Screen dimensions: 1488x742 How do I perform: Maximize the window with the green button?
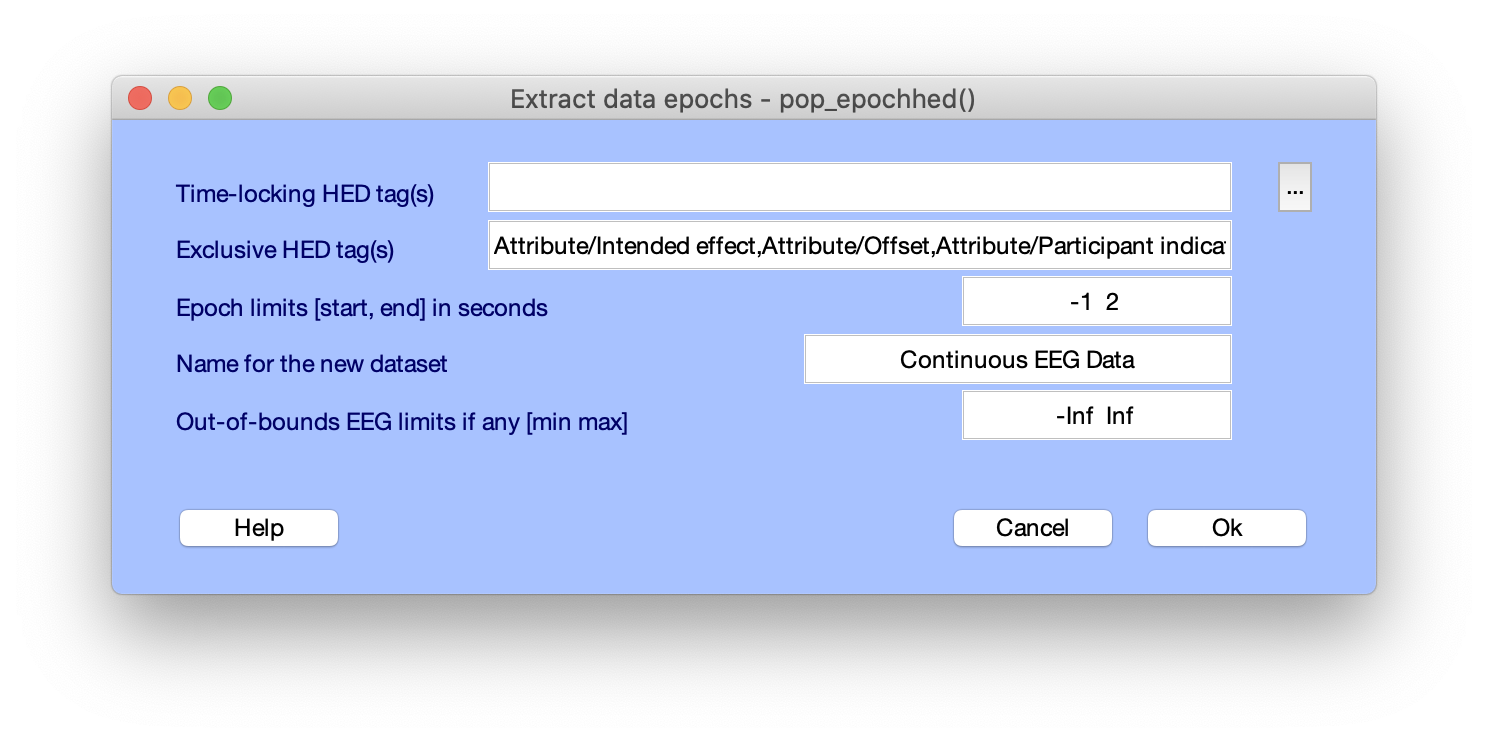tap(220, 98)
